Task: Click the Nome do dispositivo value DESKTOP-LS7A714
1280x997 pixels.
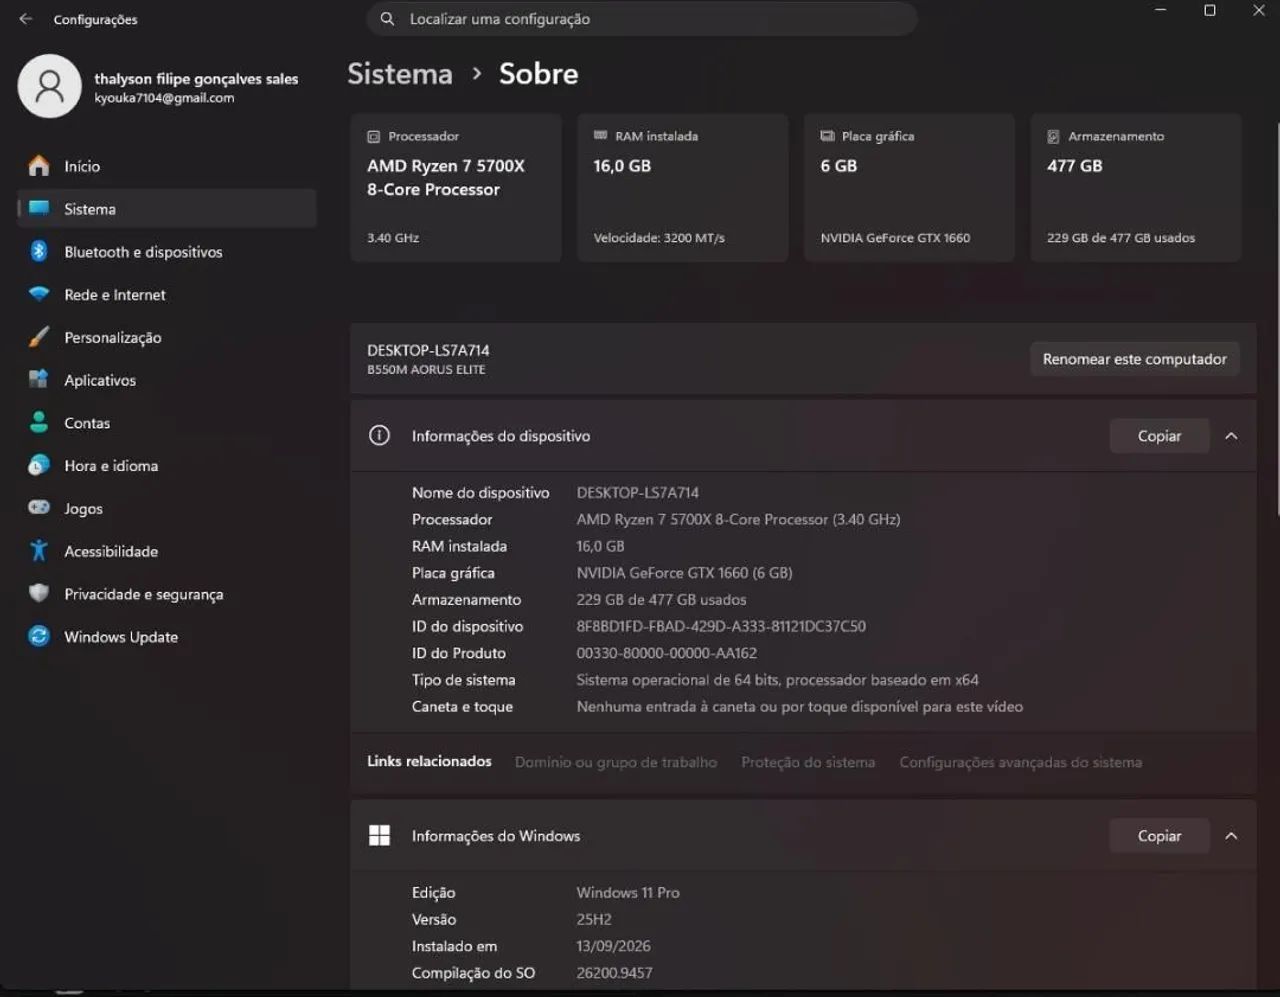Action: pos(637,493)
